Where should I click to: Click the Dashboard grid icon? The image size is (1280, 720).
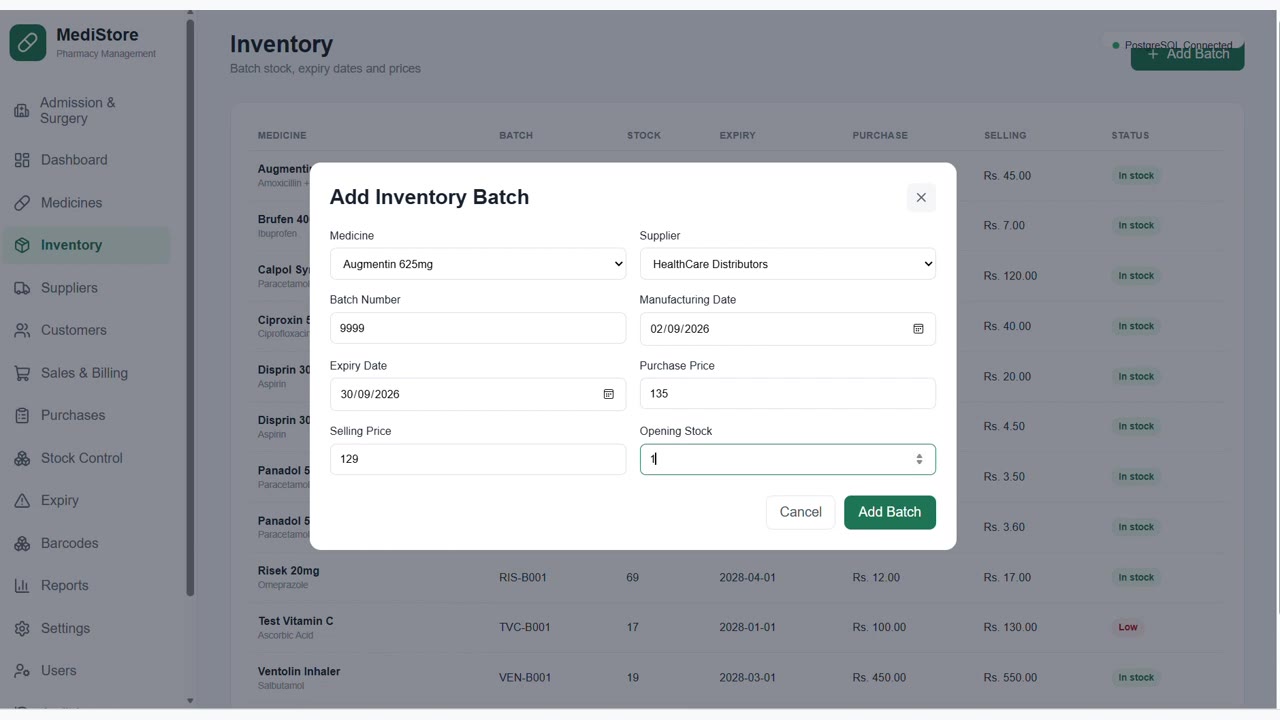click(22, 160)
